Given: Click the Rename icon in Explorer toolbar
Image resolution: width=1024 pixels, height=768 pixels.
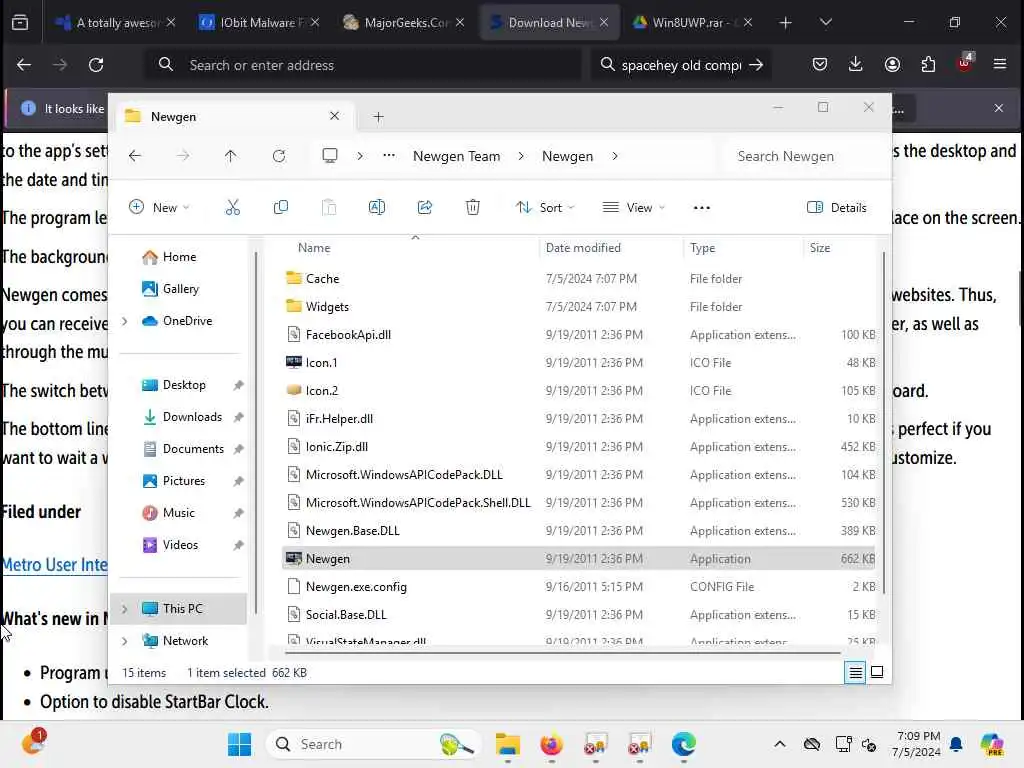Looking at the screenshot, I should click(377, 208).
